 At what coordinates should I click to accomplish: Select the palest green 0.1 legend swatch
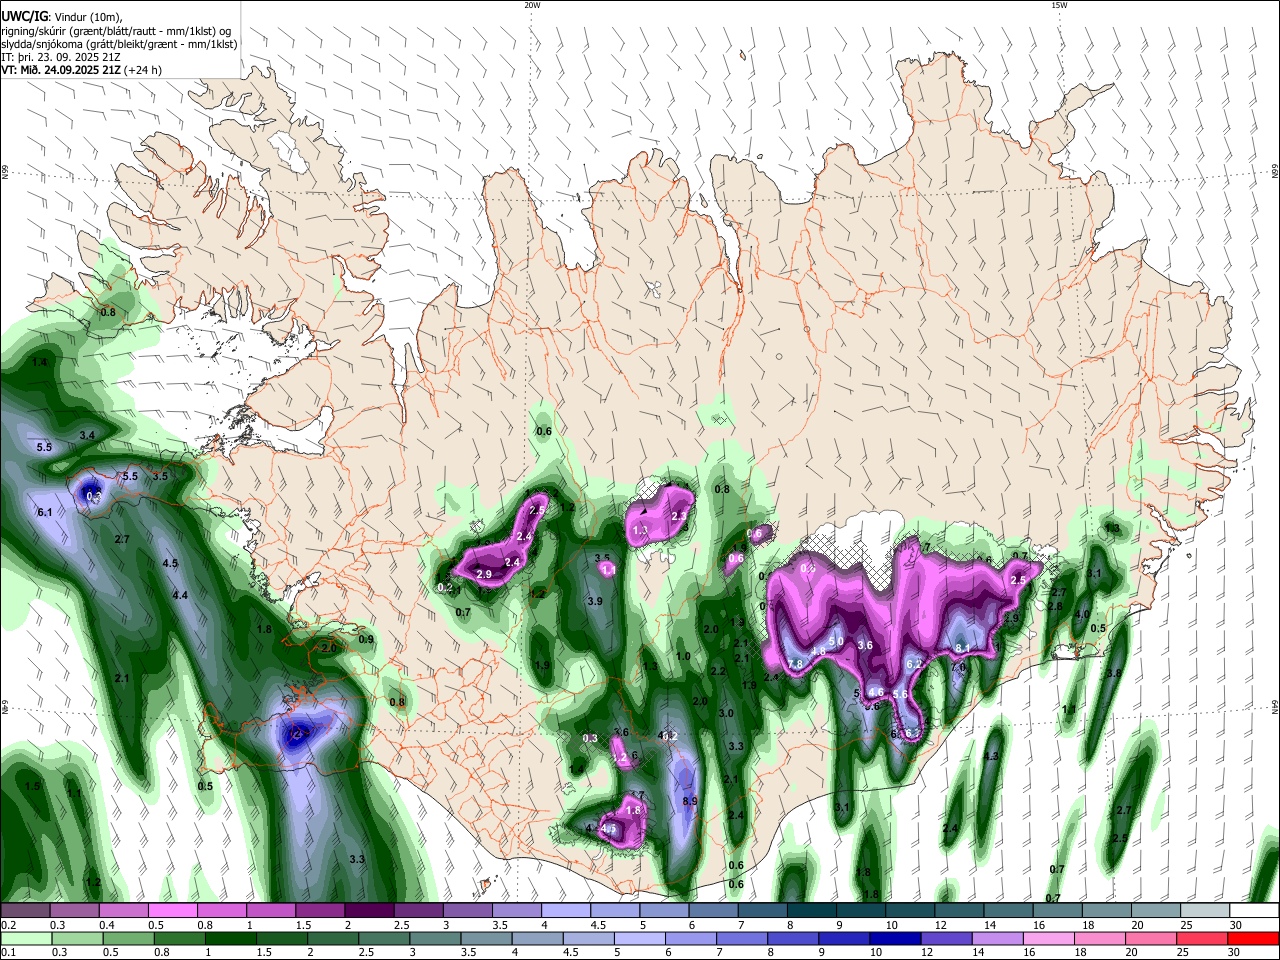coord(26,938)
